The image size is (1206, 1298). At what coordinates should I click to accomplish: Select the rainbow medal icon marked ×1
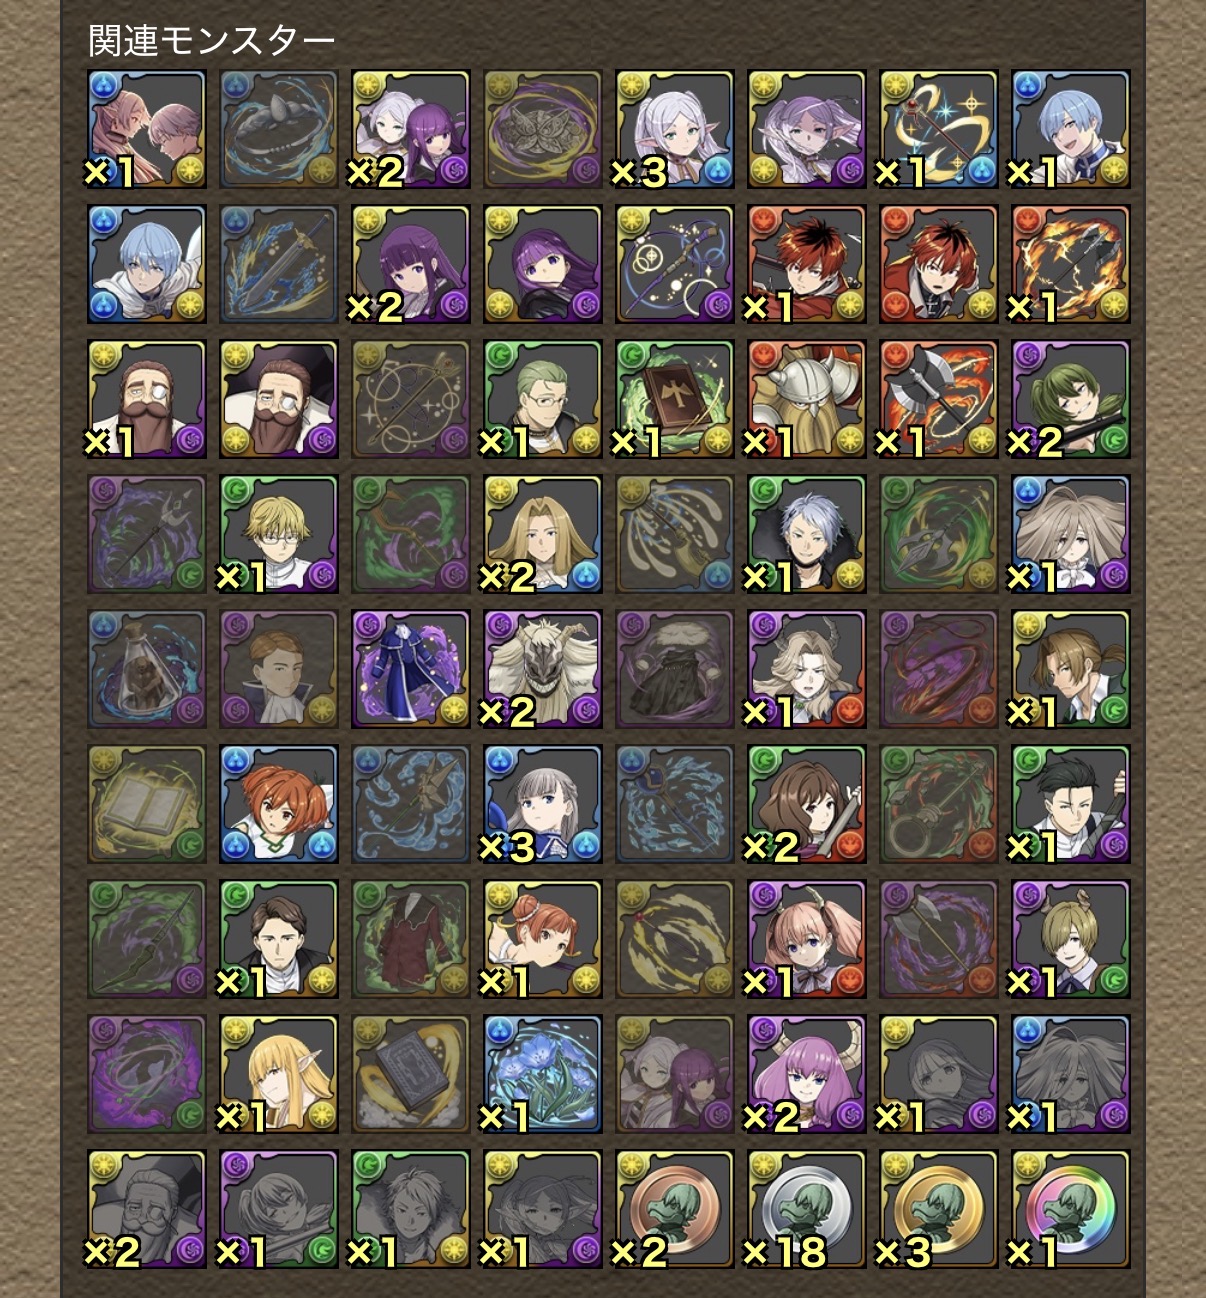[1070, 1209]
